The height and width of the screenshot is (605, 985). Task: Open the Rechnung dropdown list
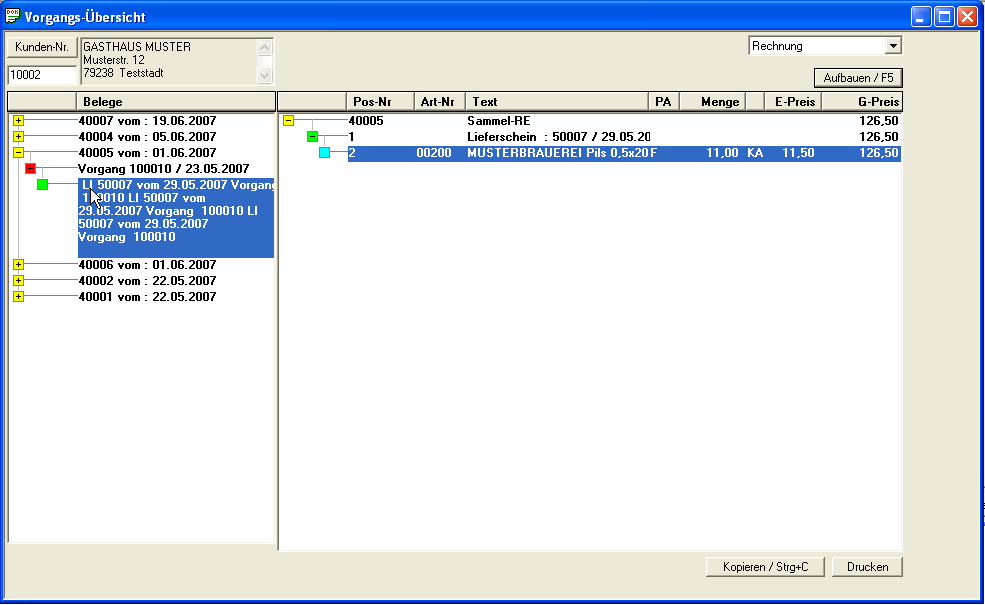pos(893,46)
